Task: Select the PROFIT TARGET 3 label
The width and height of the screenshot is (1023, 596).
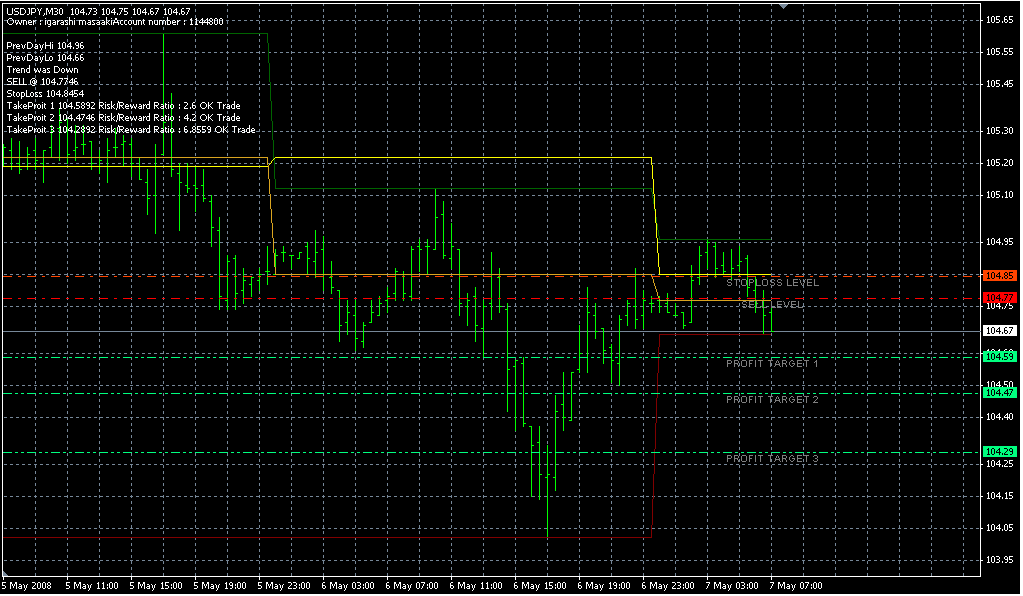Action: point(772,458)
